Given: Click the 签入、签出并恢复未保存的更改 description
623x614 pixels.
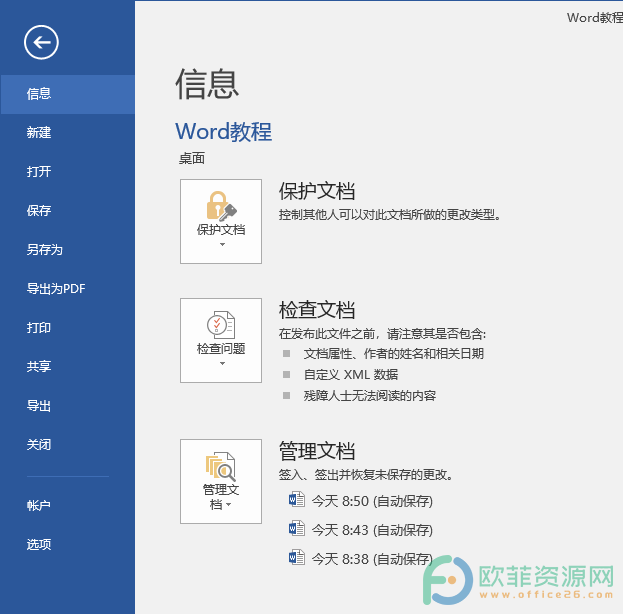Looking at the screenshot, I should coord(366,475).
